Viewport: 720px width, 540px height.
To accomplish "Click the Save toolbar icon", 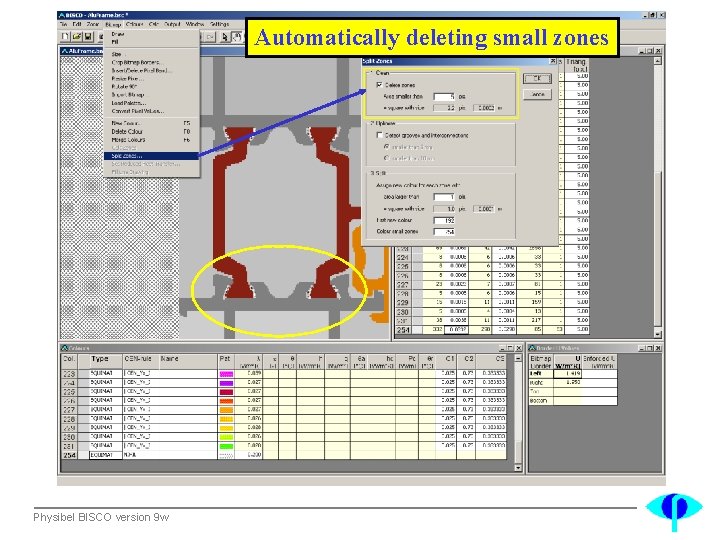I will (87, 36).
